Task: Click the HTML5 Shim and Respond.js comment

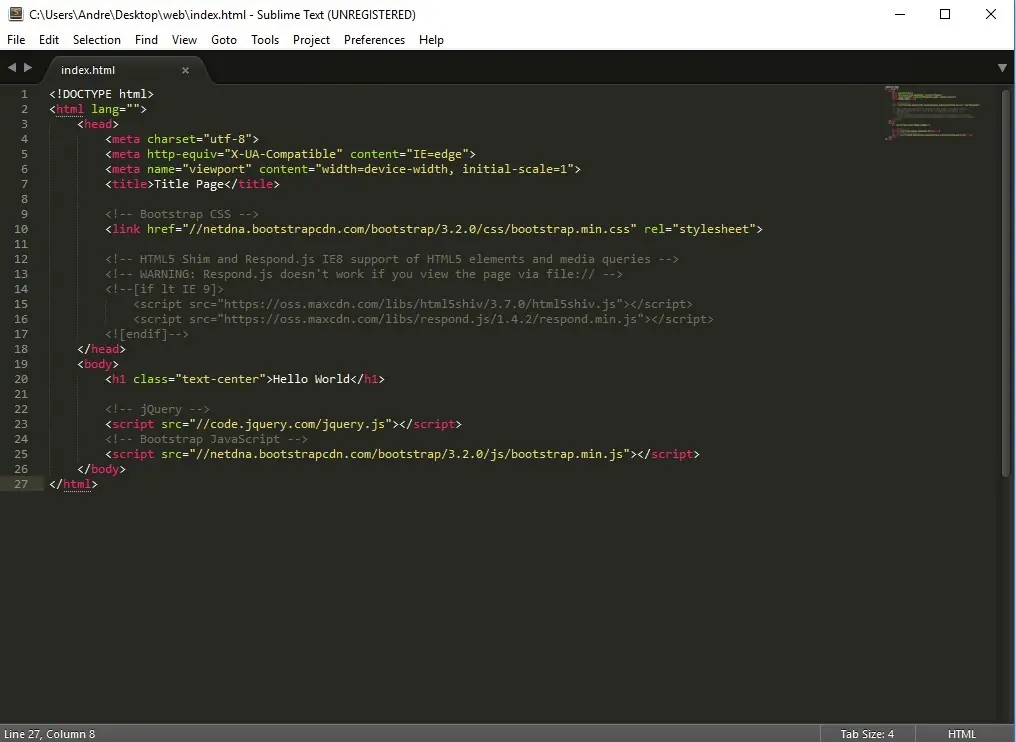Action: [x=392, y=259]
